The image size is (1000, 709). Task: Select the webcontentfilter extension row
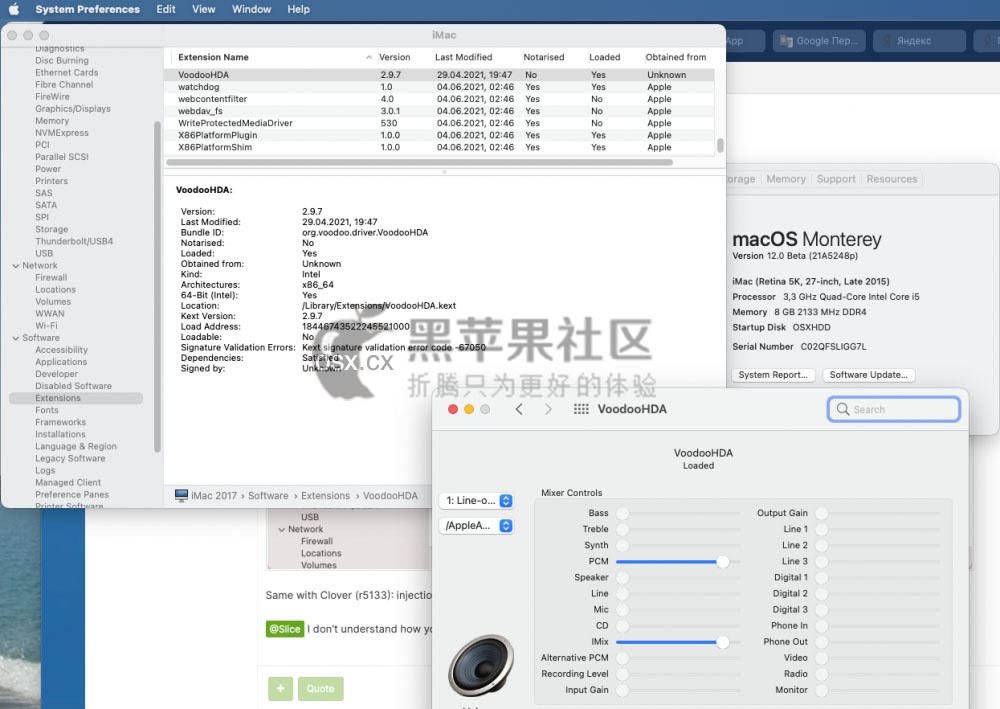440,99
